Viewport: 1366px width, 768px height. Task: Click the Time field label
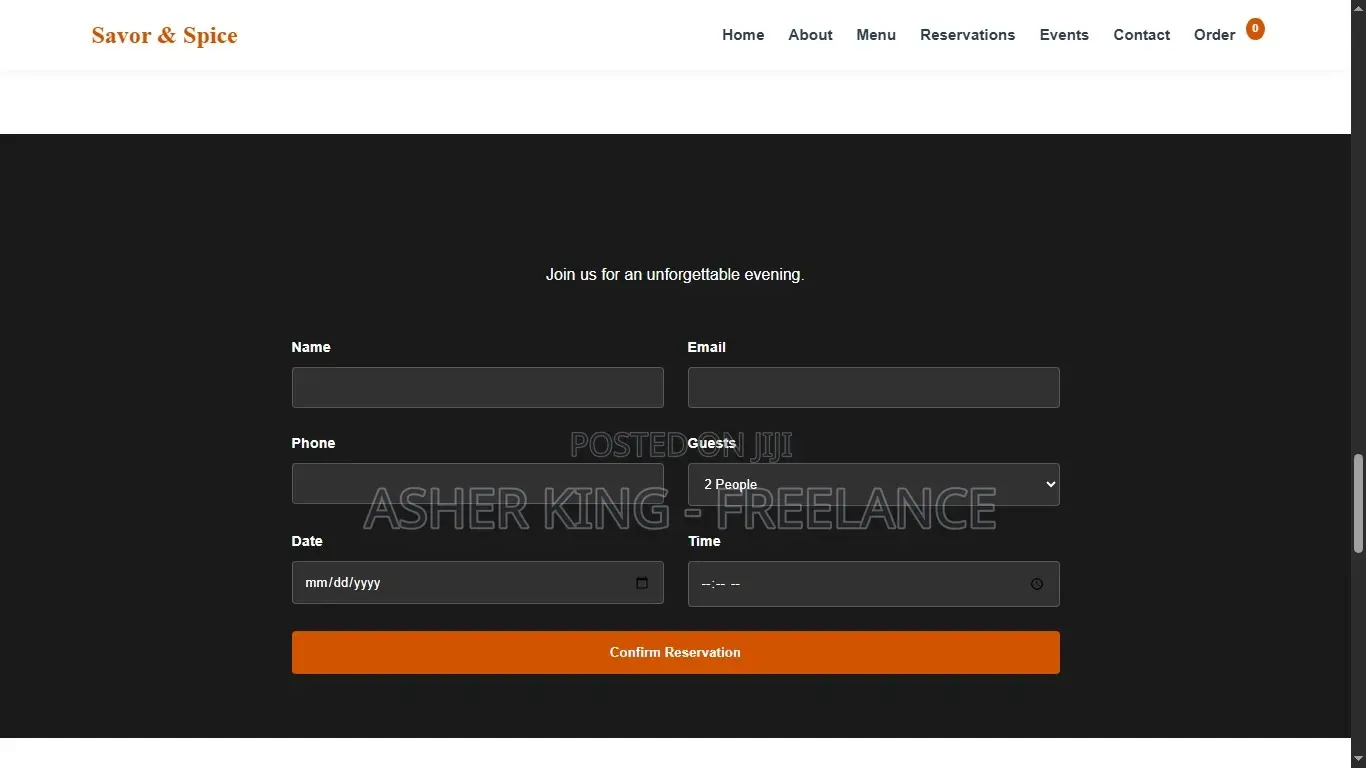(704, 541)
